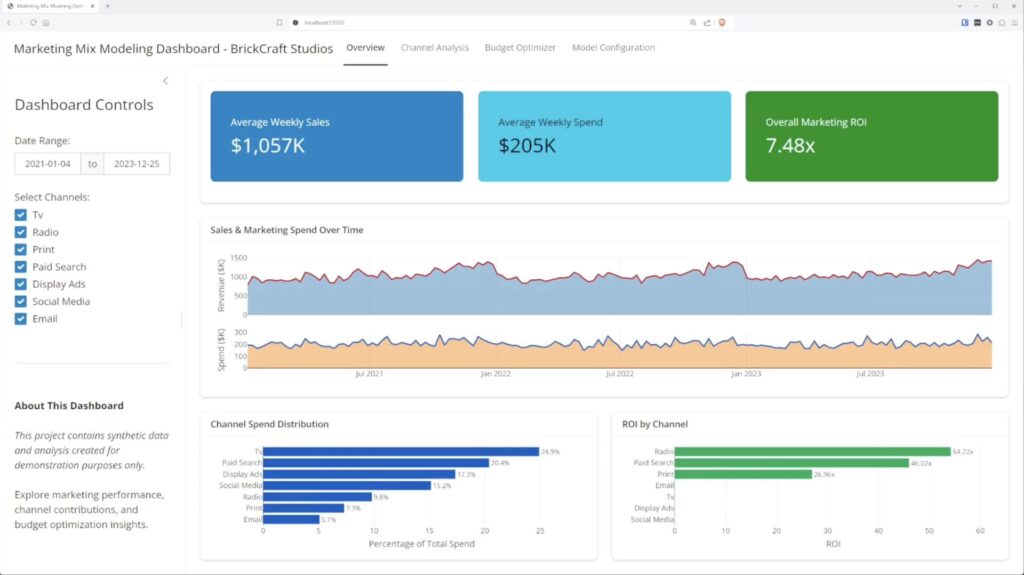
Task: Disable the Email channel checkbox
Action: (x=21, y=319)
